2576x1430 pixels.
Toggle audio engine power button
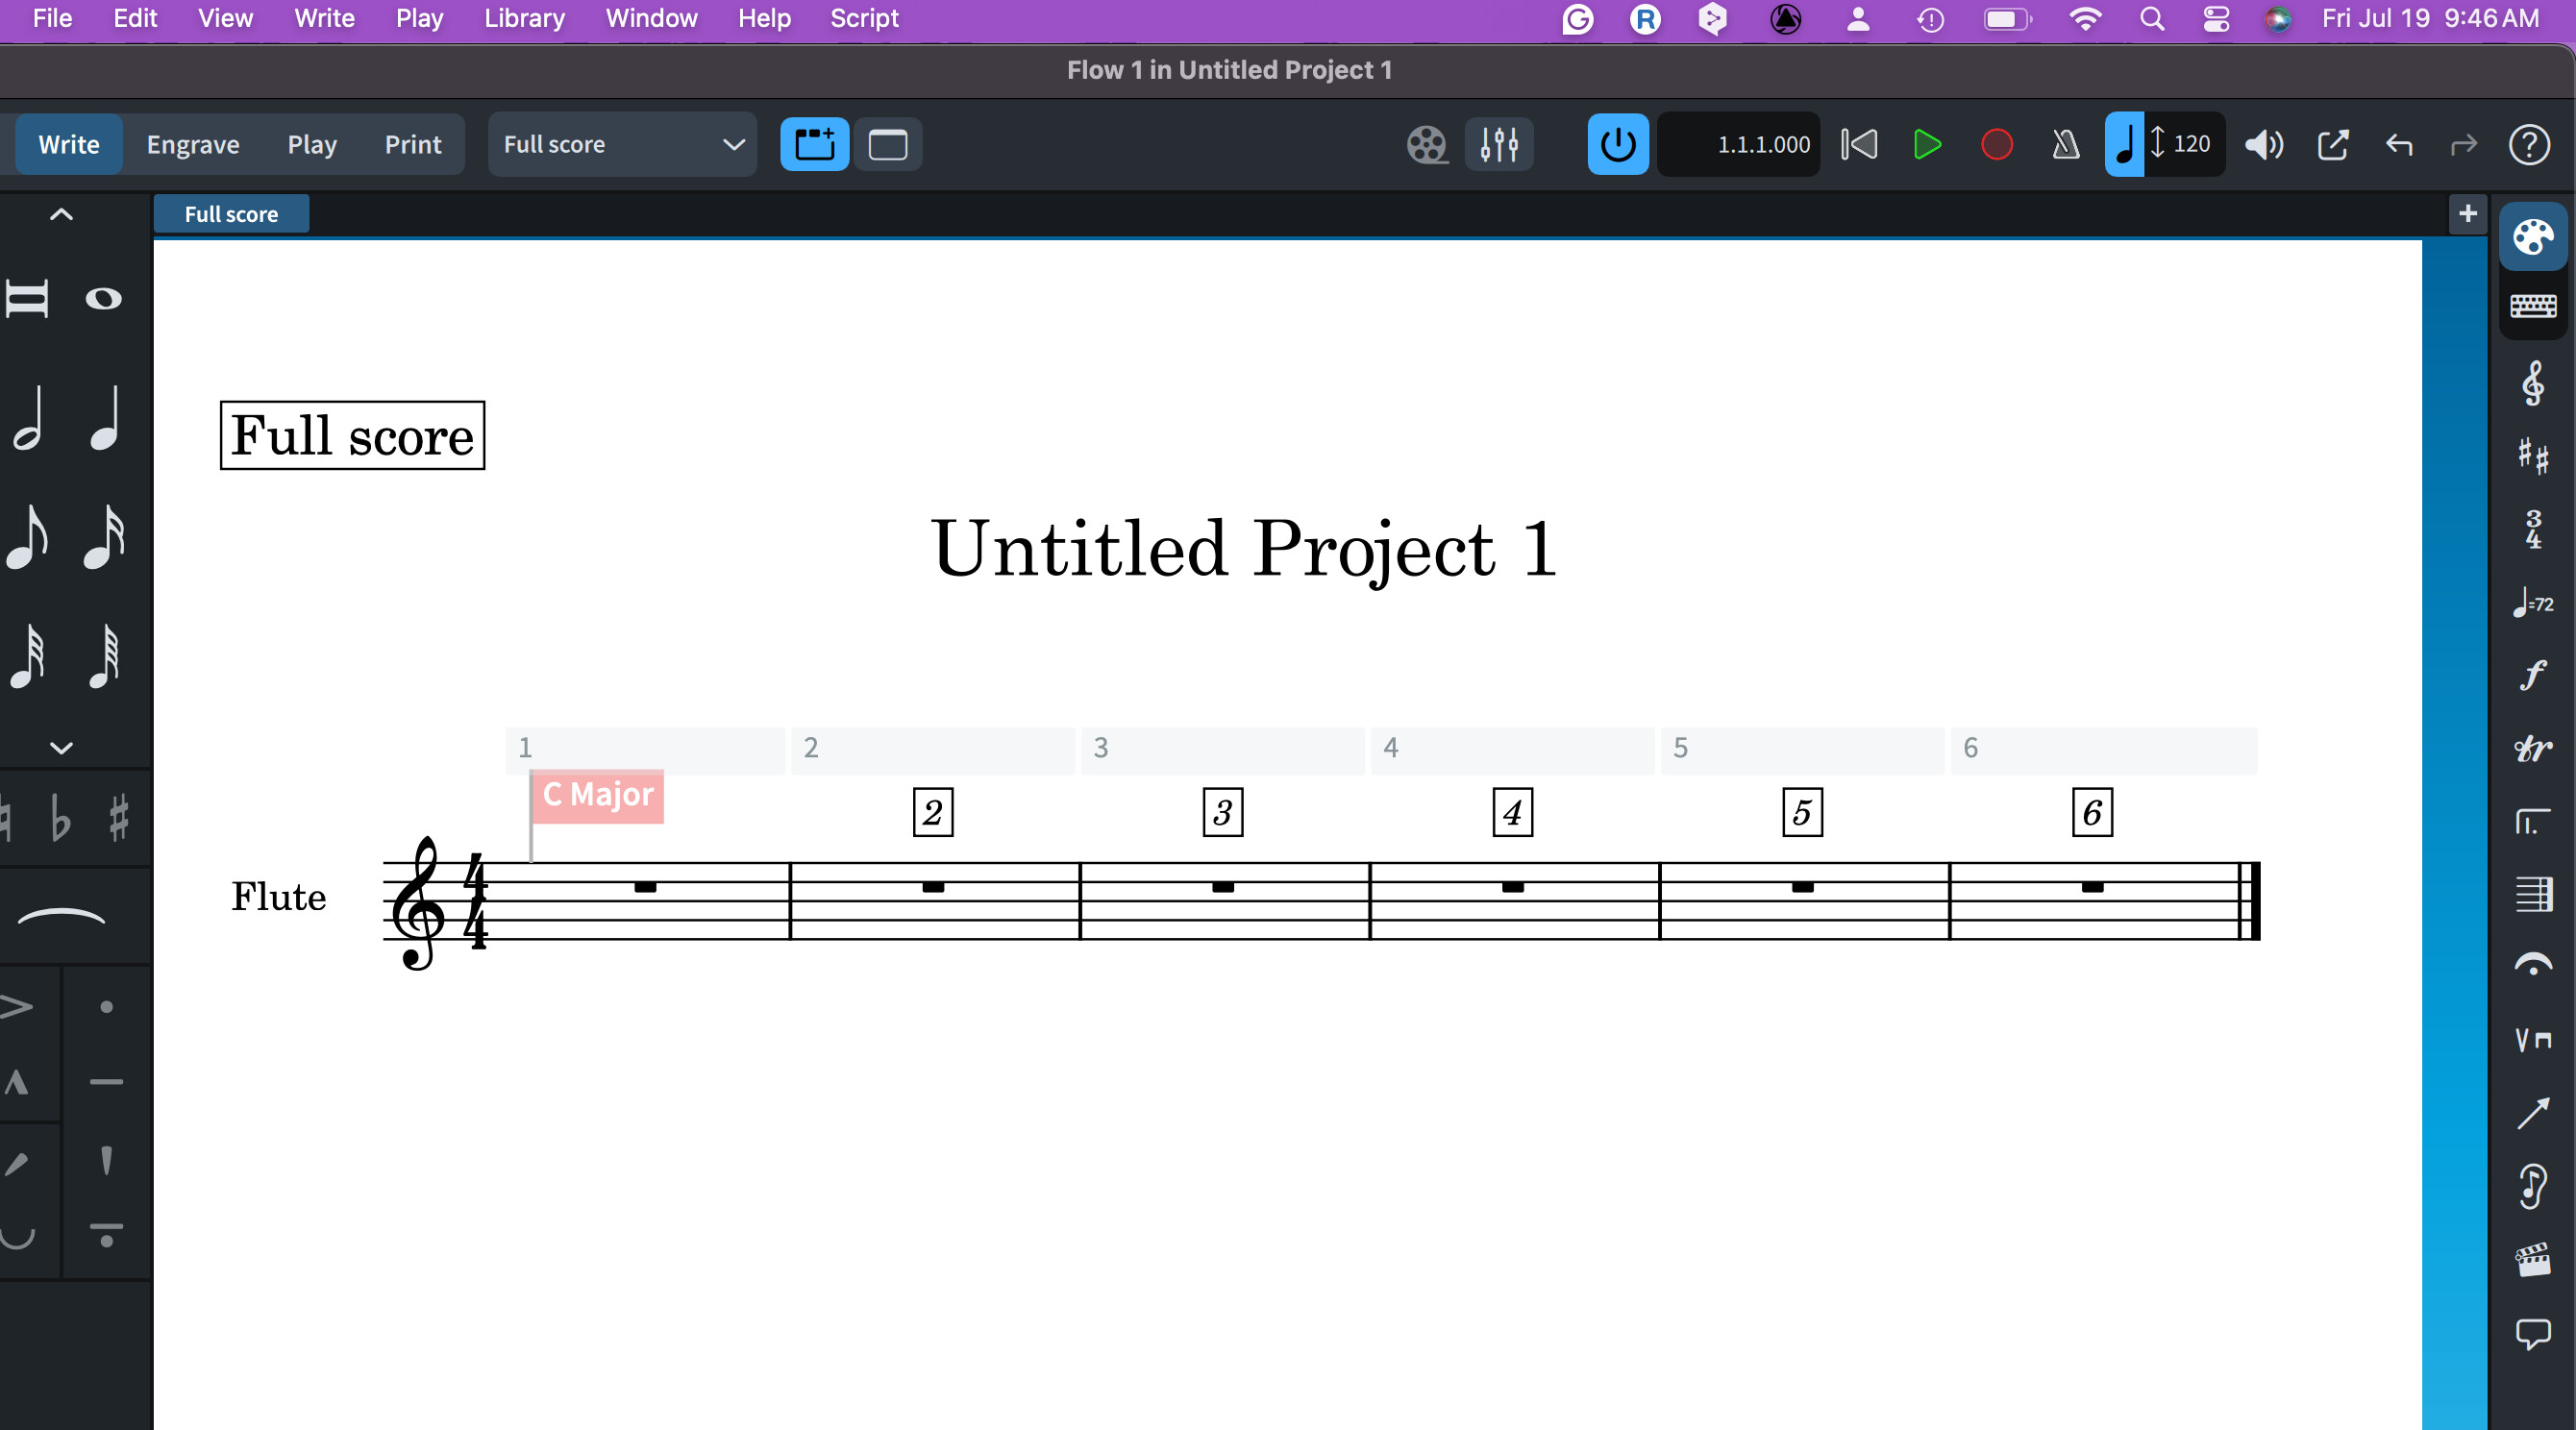pyautogui.click(x=1617, y=145)
